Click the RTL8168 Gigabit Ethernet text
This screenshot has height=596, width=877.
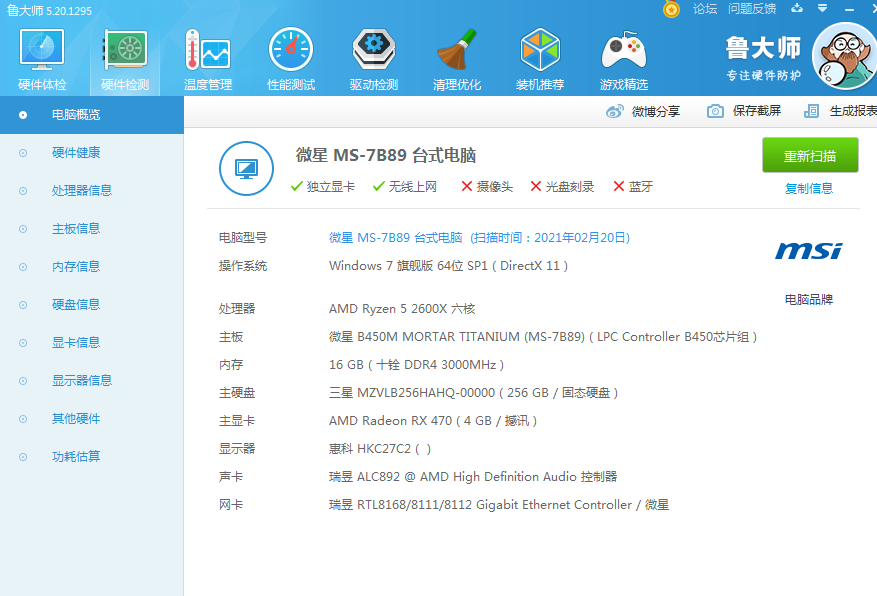click(x=499, y=504)
